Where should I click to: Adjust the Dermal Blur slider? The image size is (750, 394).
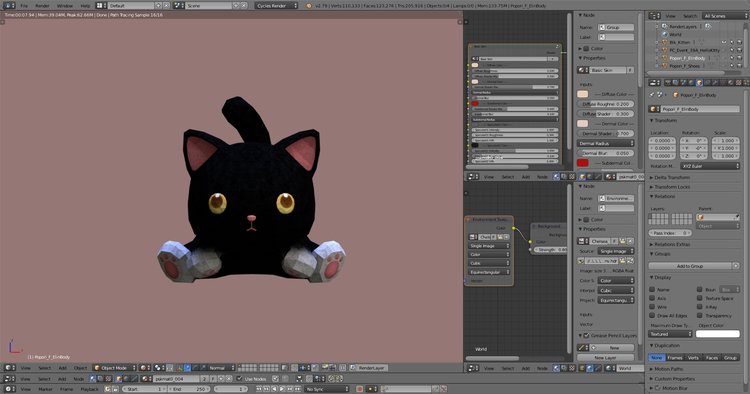pos(606,153)
